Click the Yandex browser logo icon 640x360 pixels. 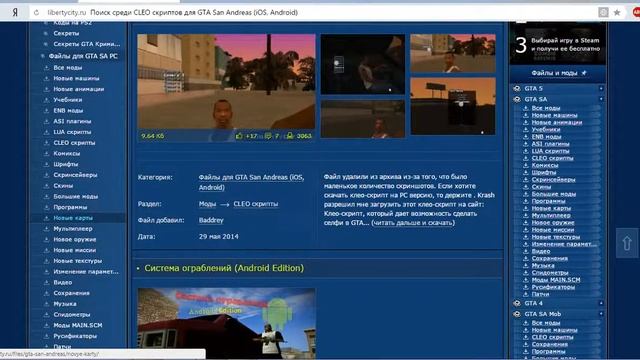(15, 12)
